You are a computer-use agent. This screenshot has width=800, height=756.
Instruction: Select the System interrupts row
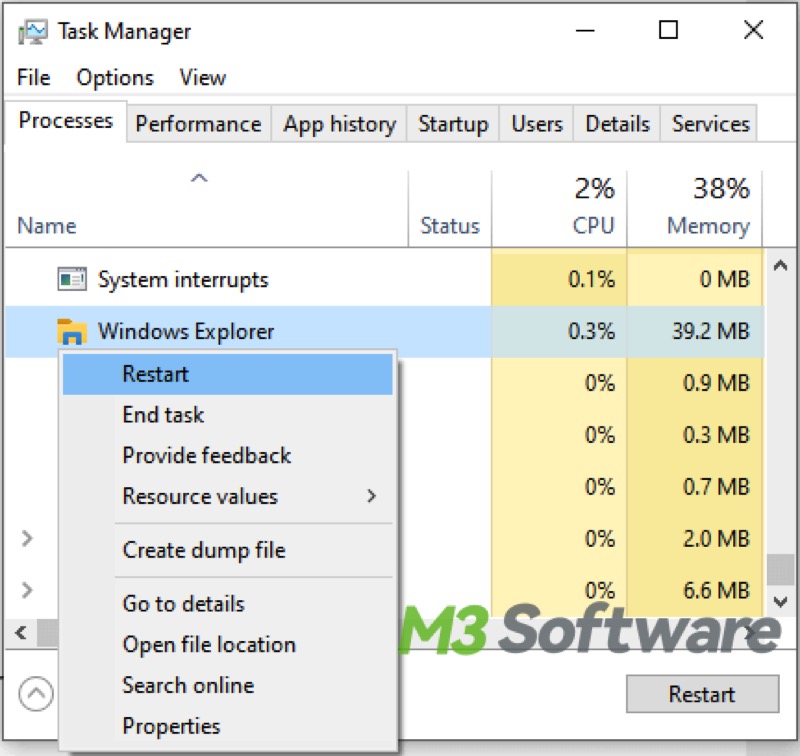click(x=385, y=279)
